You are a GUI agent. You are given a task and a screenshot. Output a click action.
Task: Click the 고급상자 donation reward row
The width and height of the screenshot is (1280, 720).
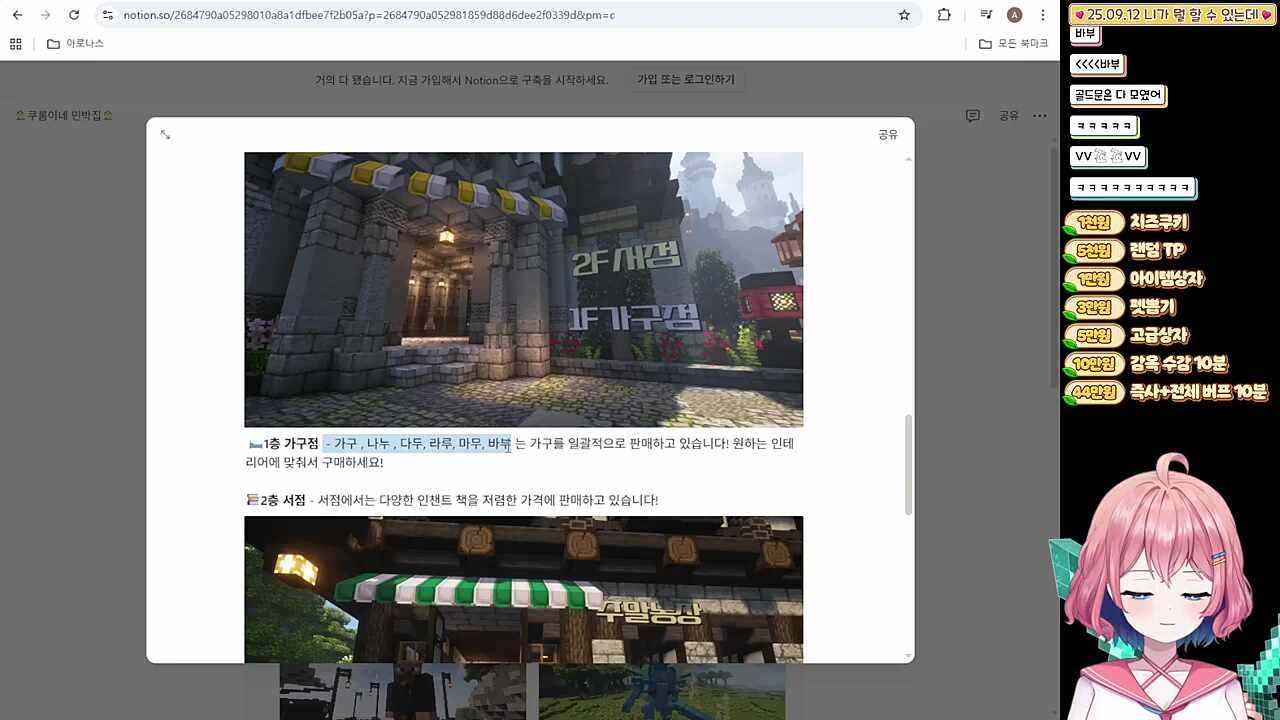coord(1126,335)
